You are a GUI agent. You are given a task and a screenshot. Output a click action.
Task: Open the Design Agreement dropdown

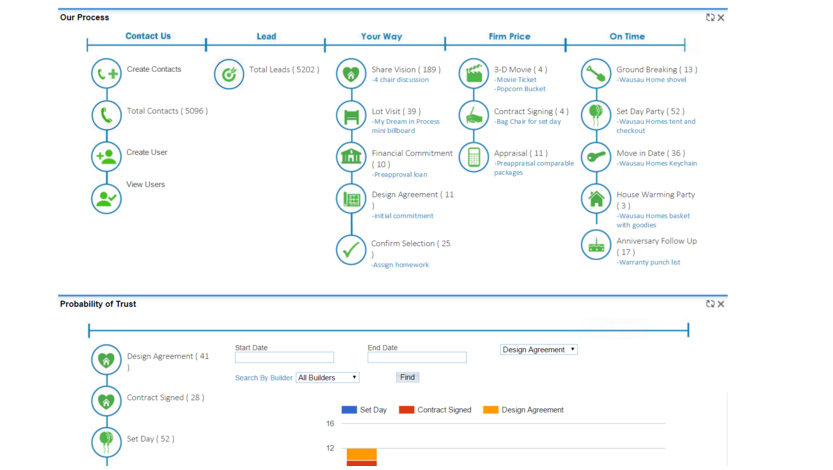pos(539,349)
